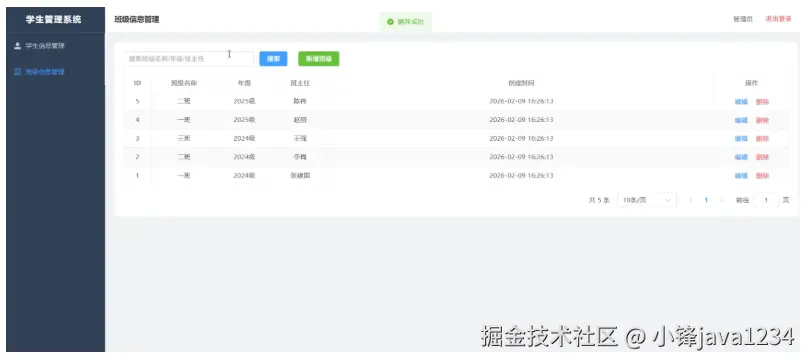Edit the class row with ID 1
Screen dimensions: 807x363
[x=741, y=176]
